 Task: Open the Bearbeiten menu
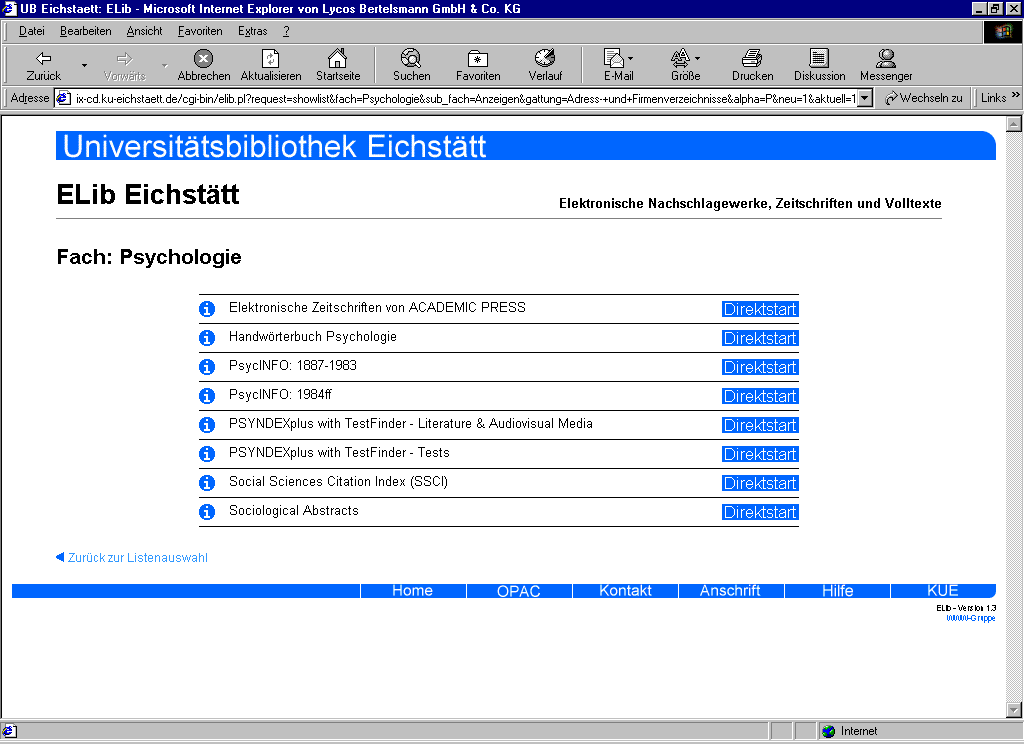pyautogui.click(x=86, y=31)
